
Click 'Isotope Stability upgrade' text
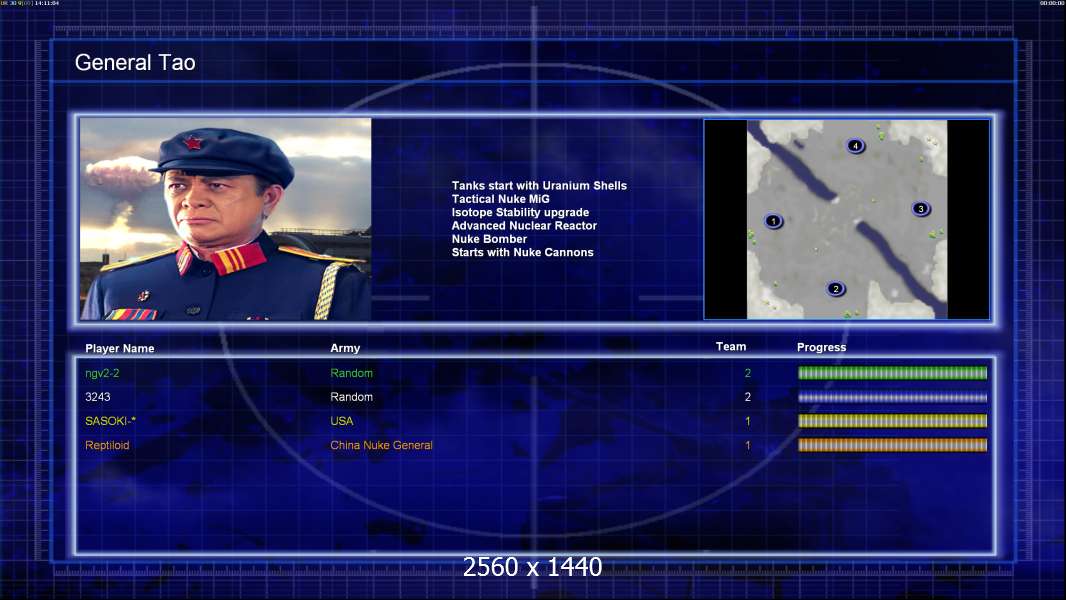(520, 213)
